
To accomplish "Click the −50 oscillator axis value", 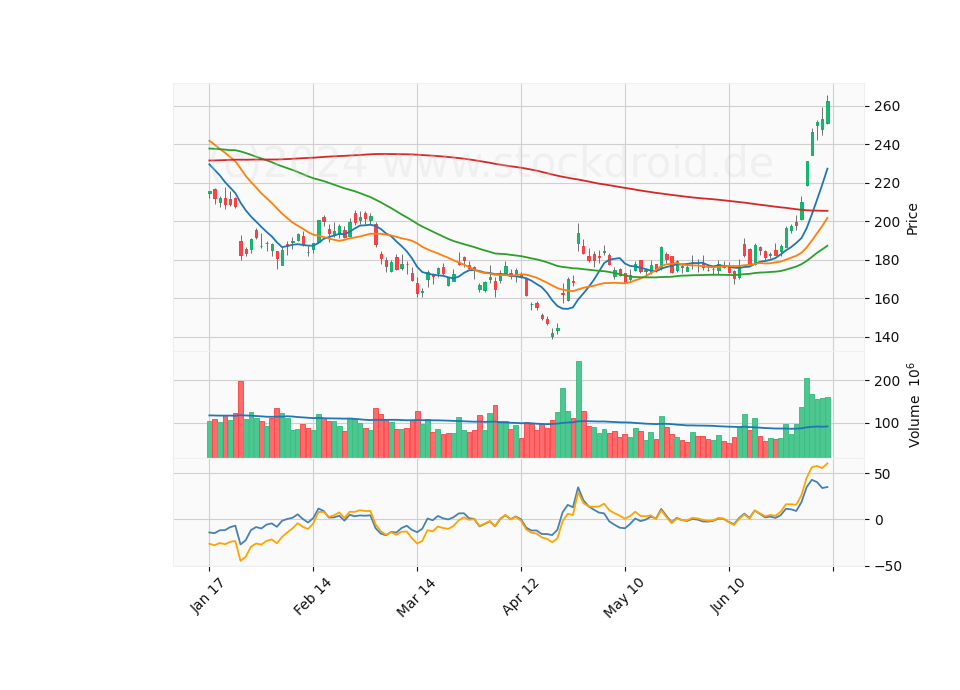I will click(887, 566).
